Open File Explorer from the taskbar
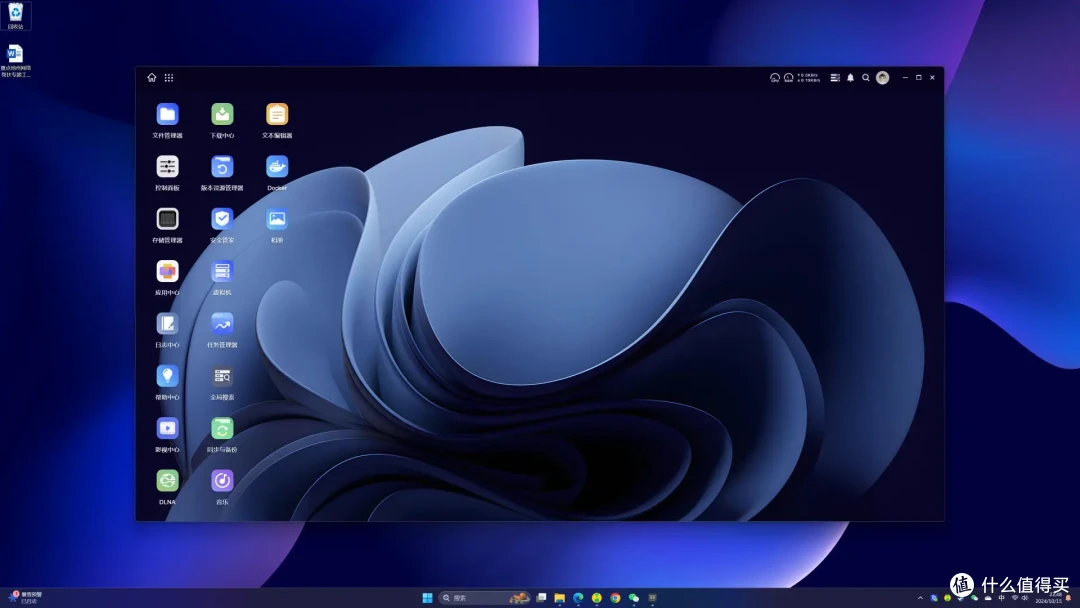 (x=559, y=598)
